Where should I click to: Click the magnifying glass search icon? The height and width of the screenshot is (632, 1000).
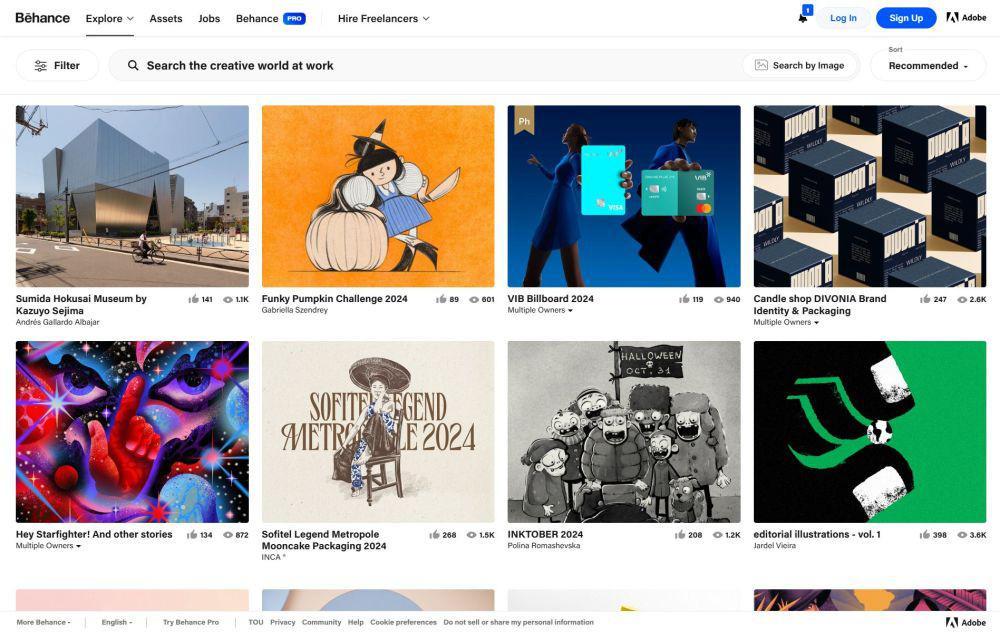tap(133, 65)
